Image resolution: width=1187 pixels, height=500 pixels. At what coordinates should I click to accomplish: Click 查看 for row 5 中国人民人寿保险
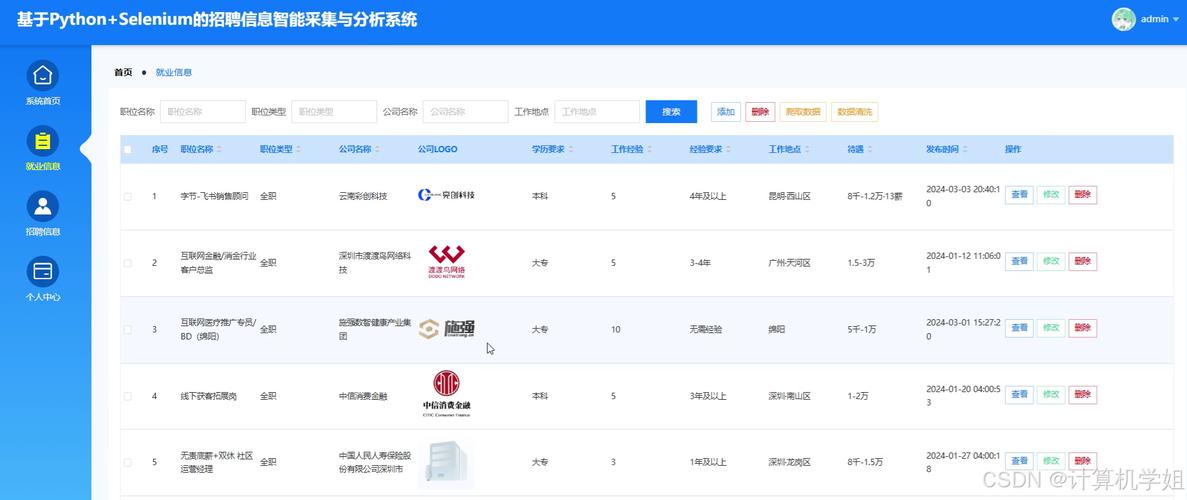[x=1019, y=461]
